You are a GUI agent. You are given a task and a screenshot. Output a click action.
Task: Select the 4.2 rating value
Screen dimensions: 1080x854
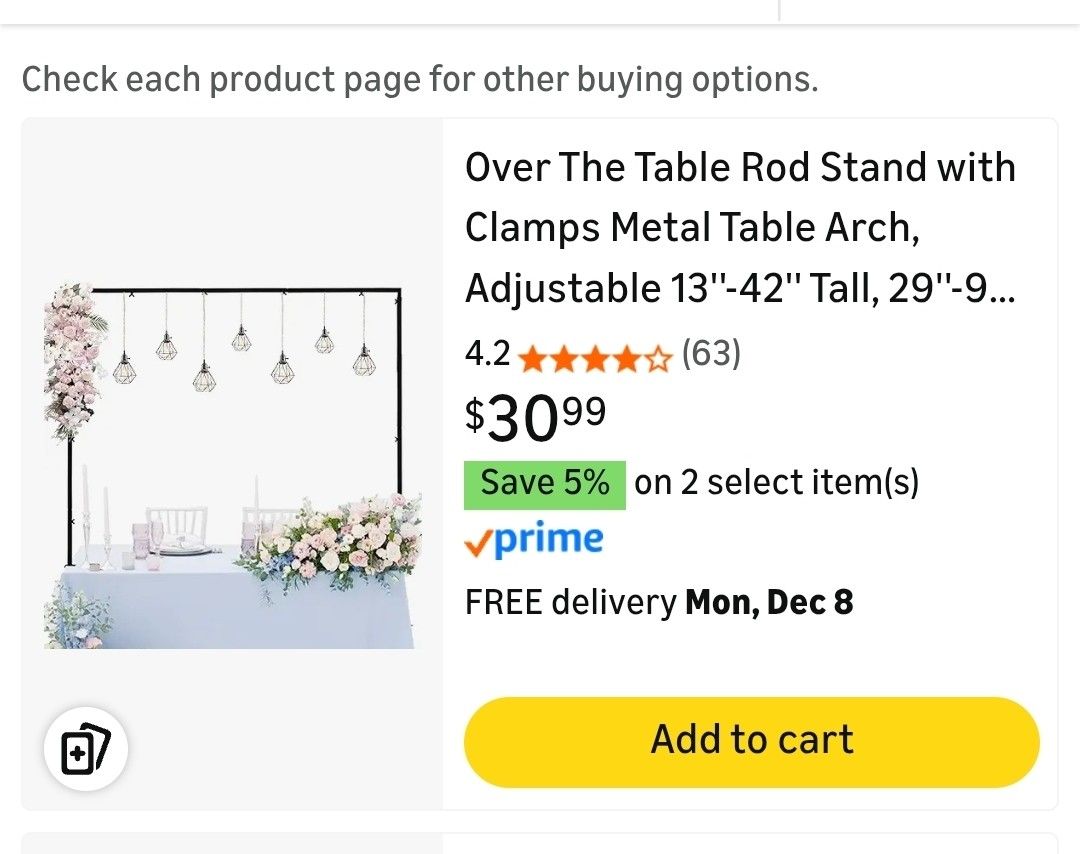point(486,354)
